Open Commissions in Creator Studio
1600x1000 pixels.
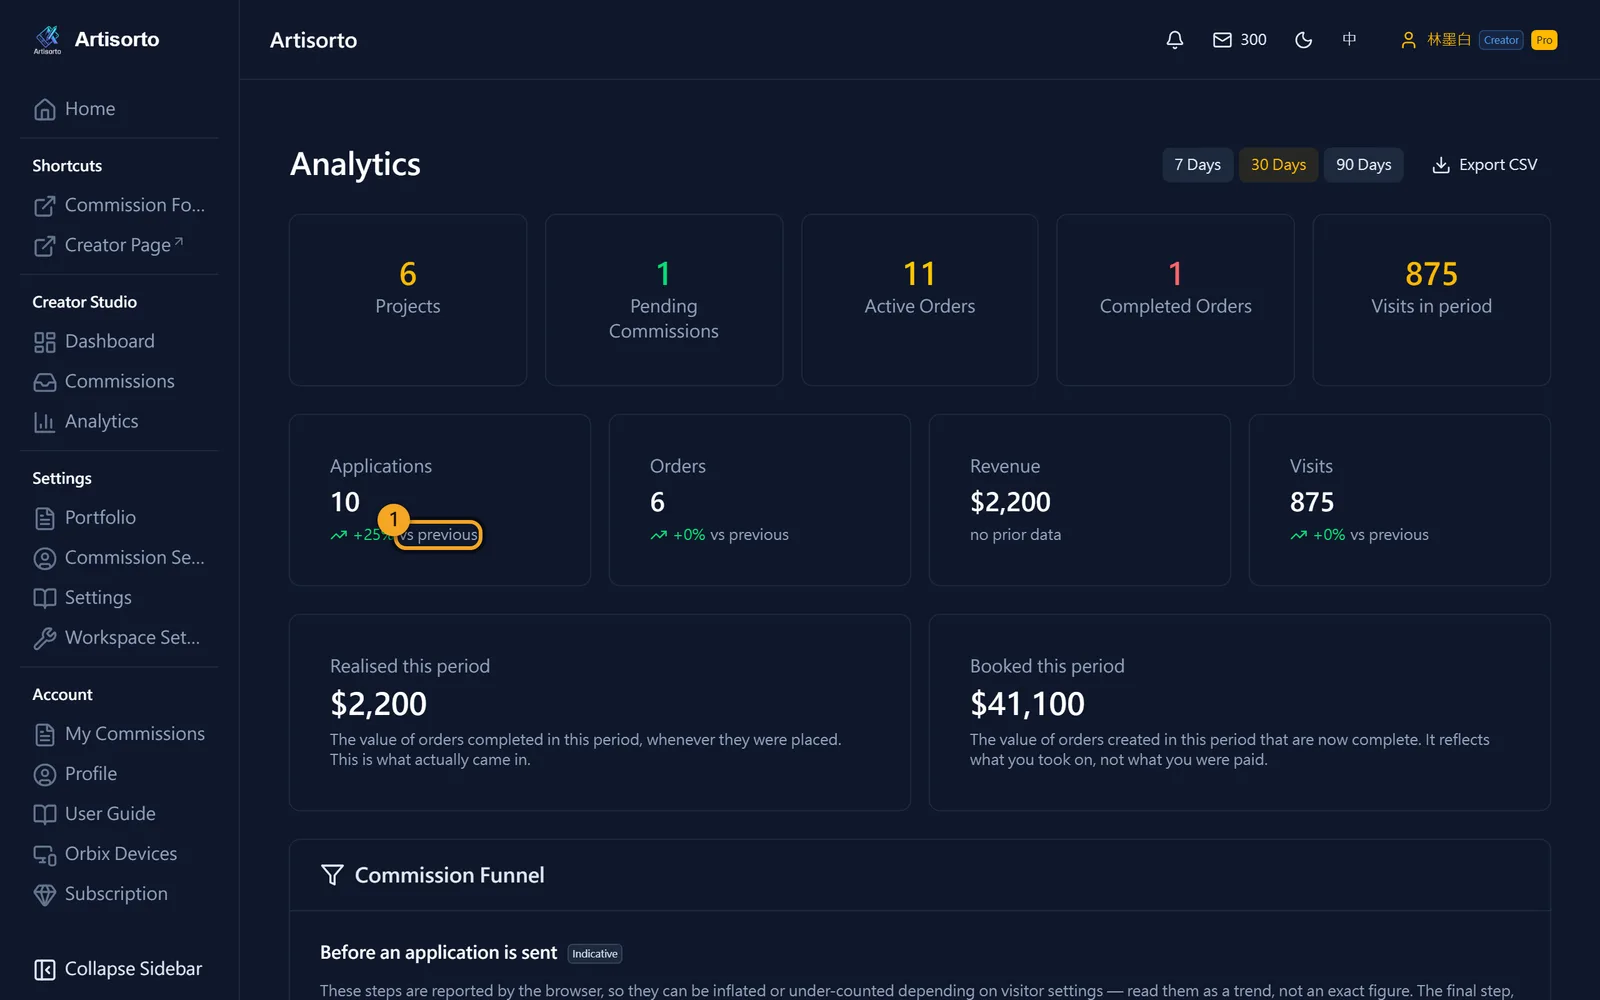point(119,381)
